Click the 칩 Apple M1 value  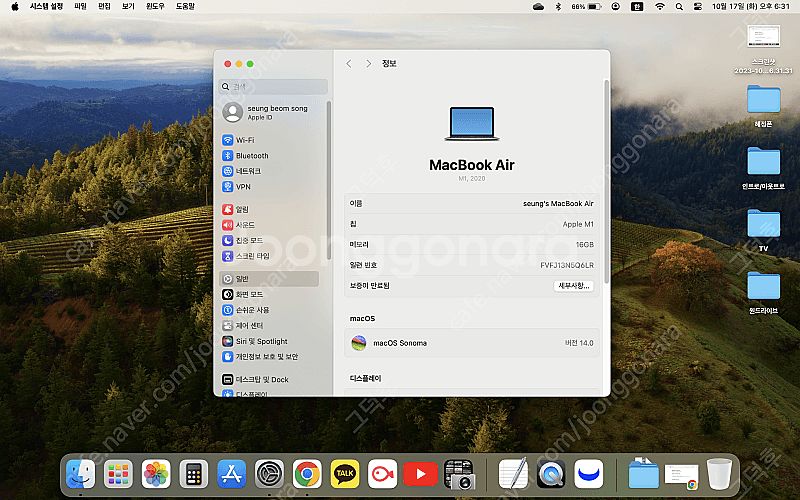pyautogui.click(x=578, y=224)
